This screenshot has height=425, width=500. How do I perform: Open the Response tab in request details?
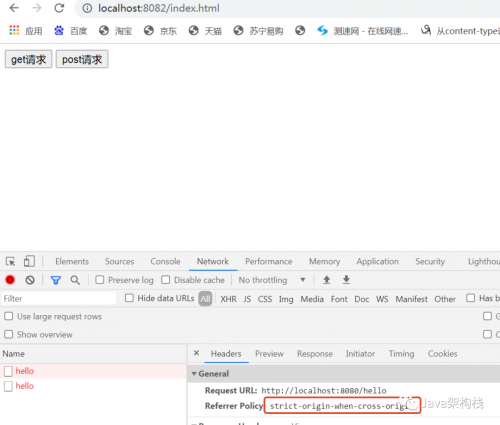(x=315, y=354)
